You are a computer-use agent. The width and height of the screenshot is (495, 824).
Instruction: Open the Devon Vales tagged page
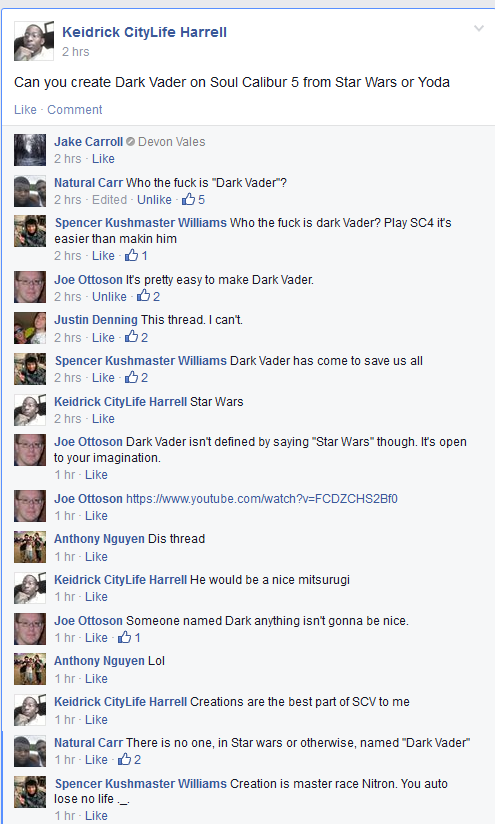[171, 142]
